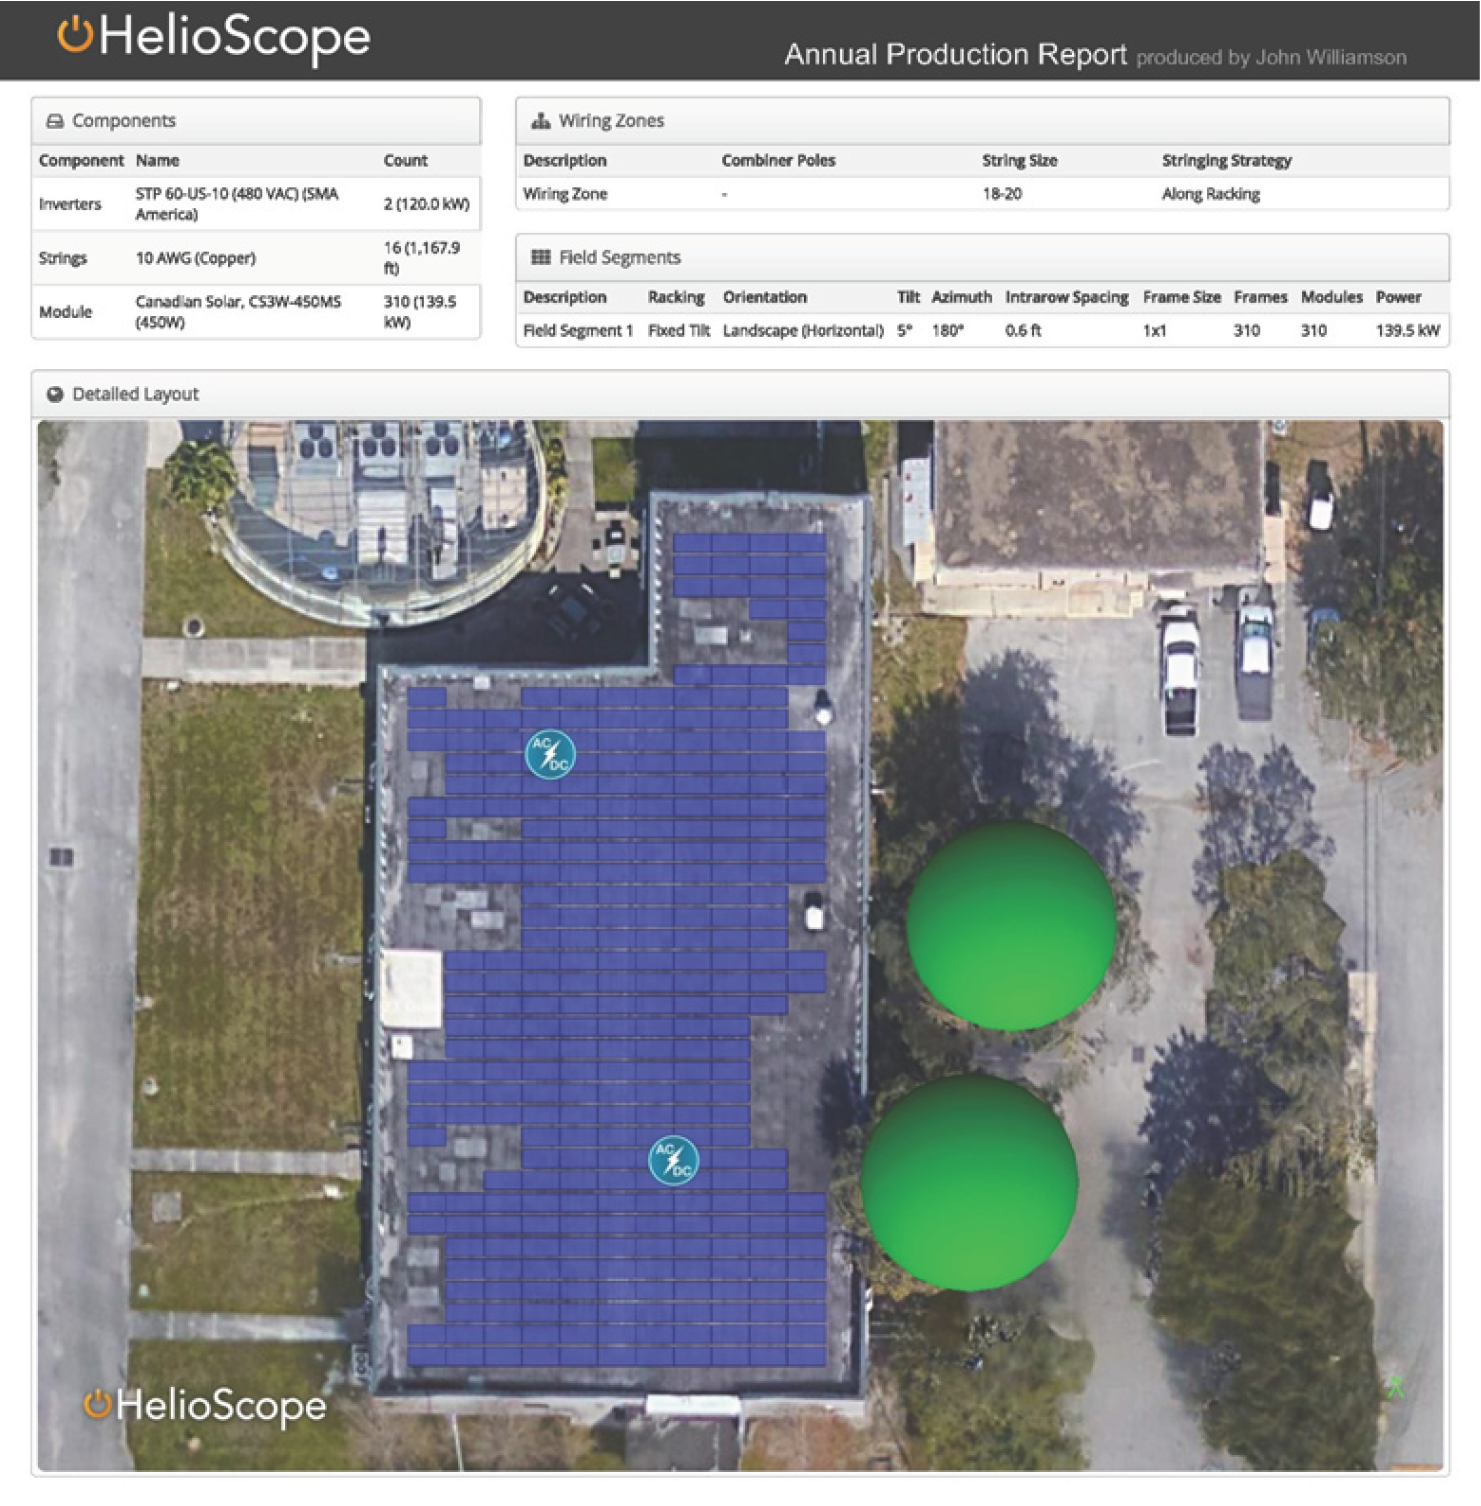This screenshot has height=1506, width=1481.
Task: Click the 'Combiner Poles' column header
Action: 778,161
